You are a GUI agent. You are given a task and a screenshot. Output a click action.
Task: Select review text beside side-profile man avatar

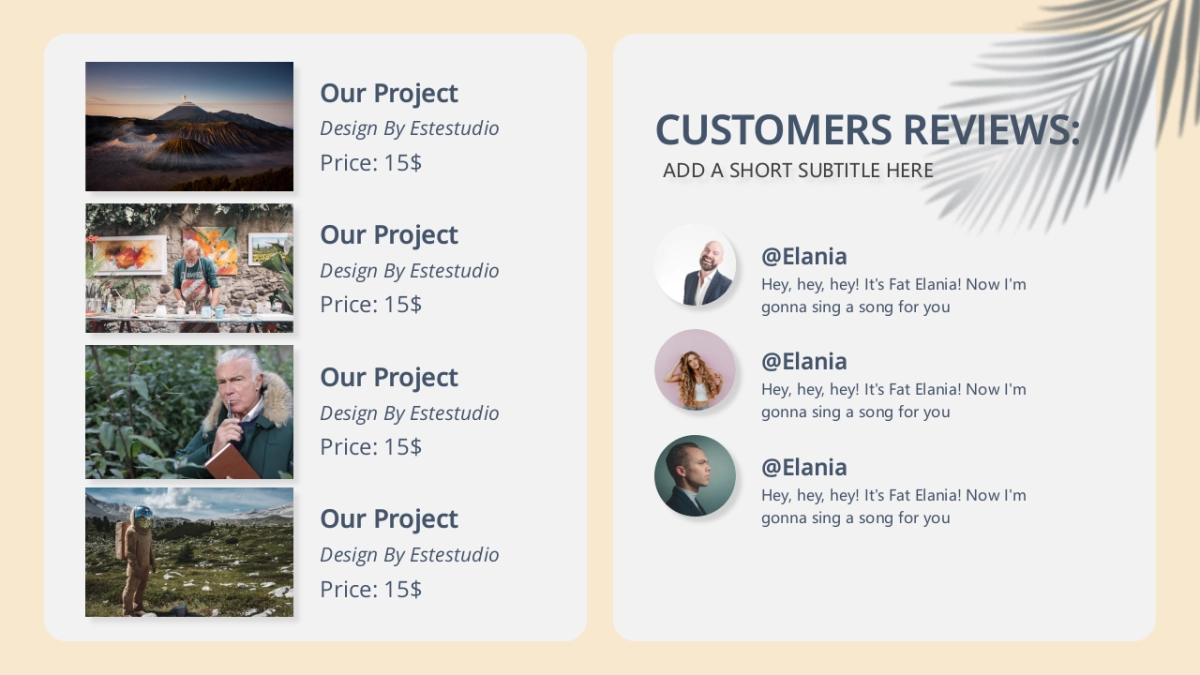893,506
